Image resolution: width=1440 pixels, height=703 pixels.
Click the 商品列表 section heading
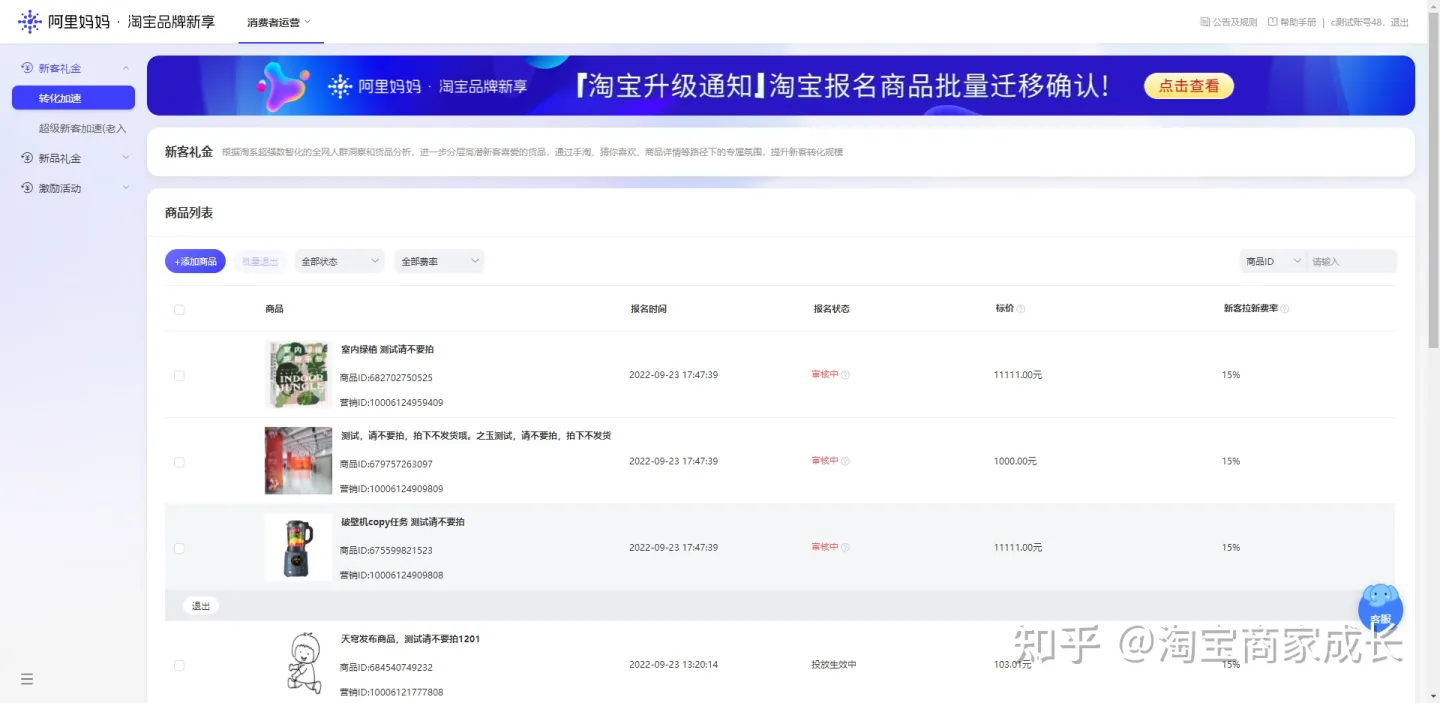pyautogui.click(x=189, y=213)
